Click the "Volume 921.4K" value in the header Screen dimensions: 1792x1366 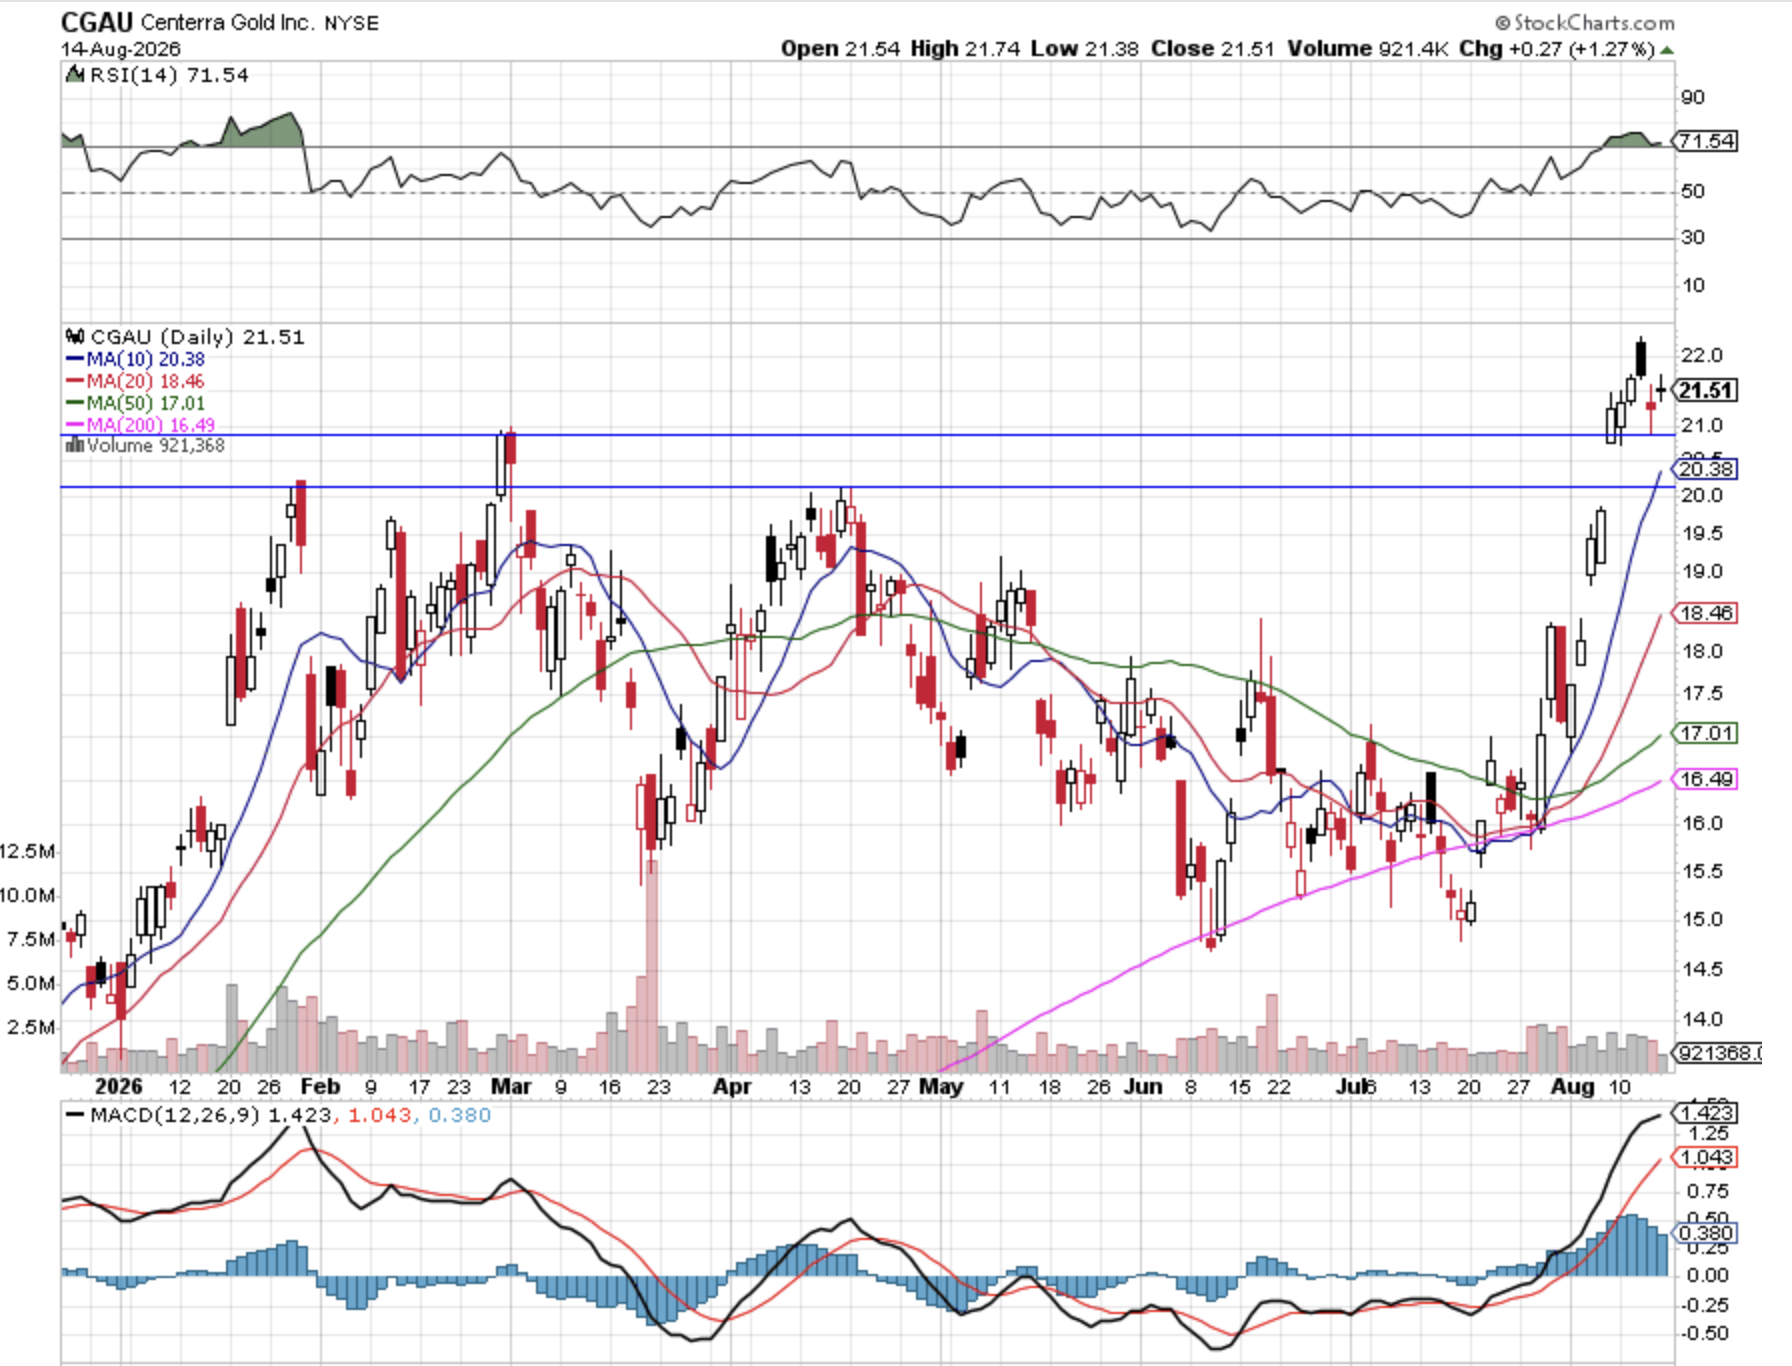[1367, 49]
